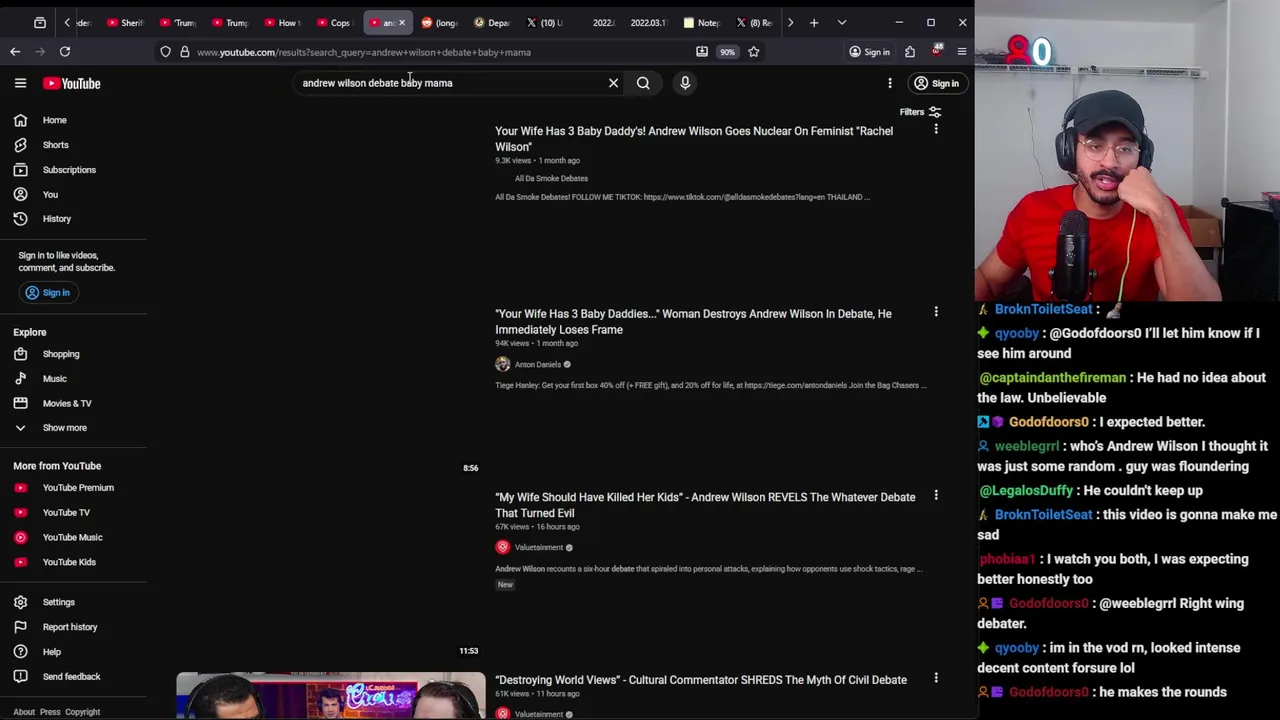Open "My Wife Should Have Killed Her Kids" video
Screen dimensions: 1280x720
point(705,504)
